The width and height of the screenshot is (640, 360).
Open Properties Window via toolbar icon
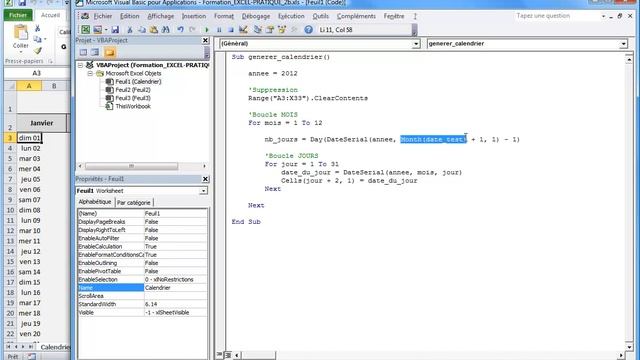[x=270, y=30]
